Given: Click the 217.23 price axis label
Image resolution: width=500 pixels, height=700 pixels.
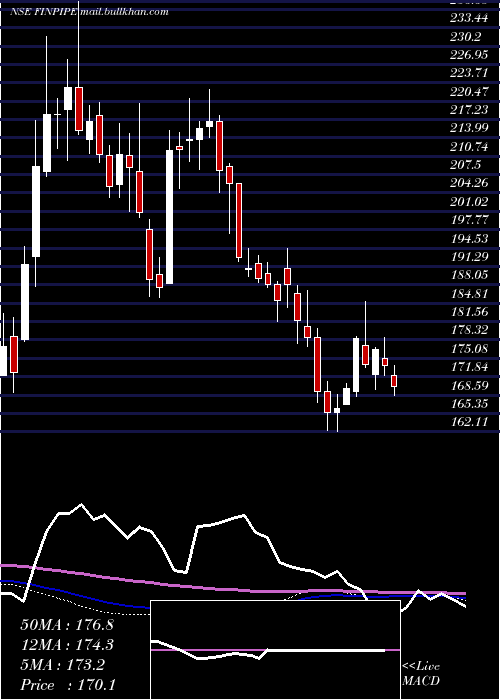Looking at the screenshot, I should point(468,110).
